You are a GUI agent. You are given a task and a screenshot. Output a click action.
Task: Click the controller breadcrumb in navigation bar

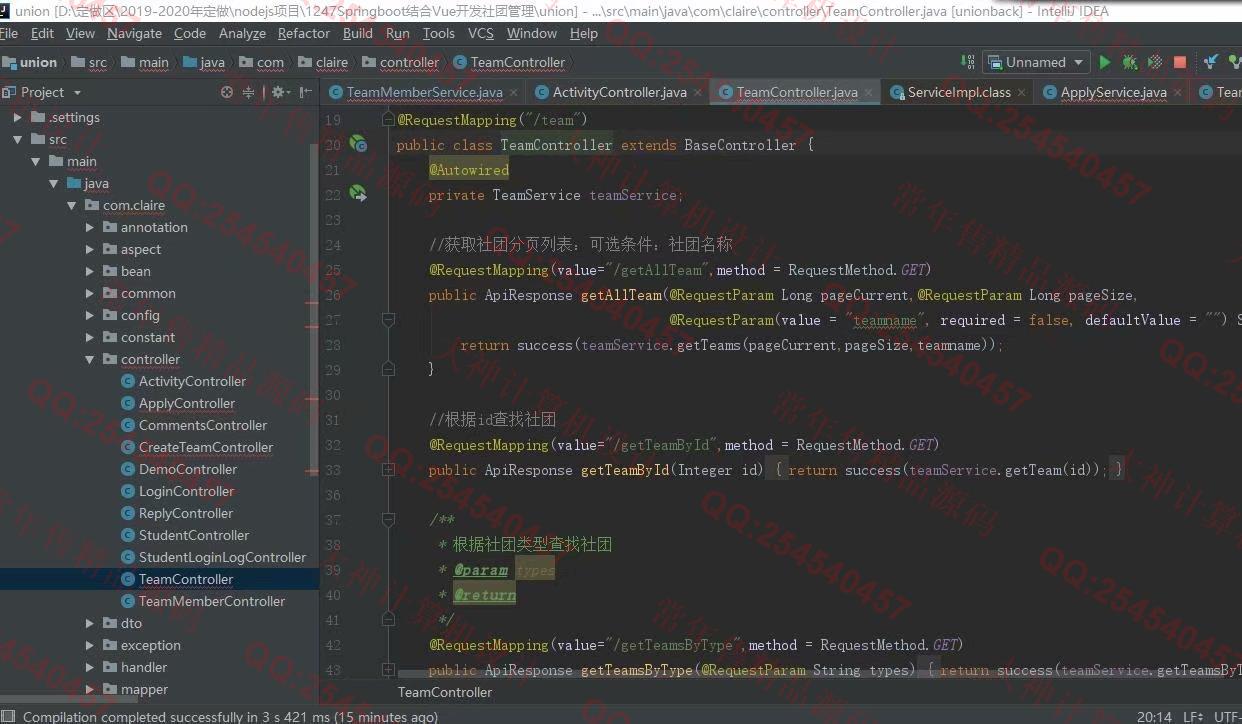click(x=400, y=62)
